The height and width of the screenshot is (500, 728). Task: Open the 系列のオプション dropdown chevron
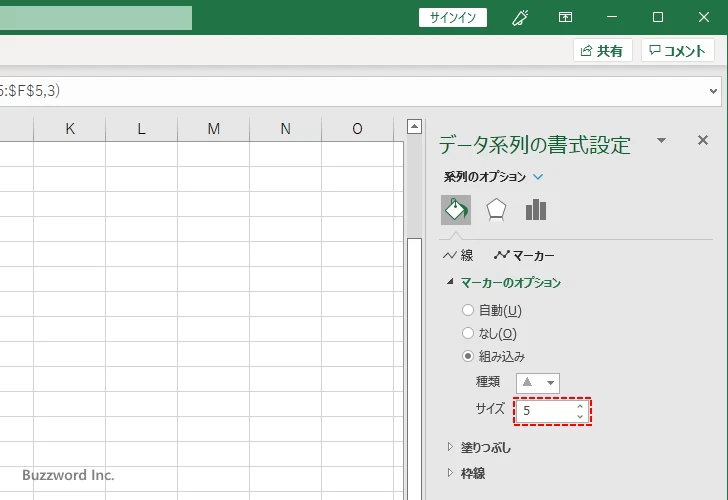(x=538, y=177)
